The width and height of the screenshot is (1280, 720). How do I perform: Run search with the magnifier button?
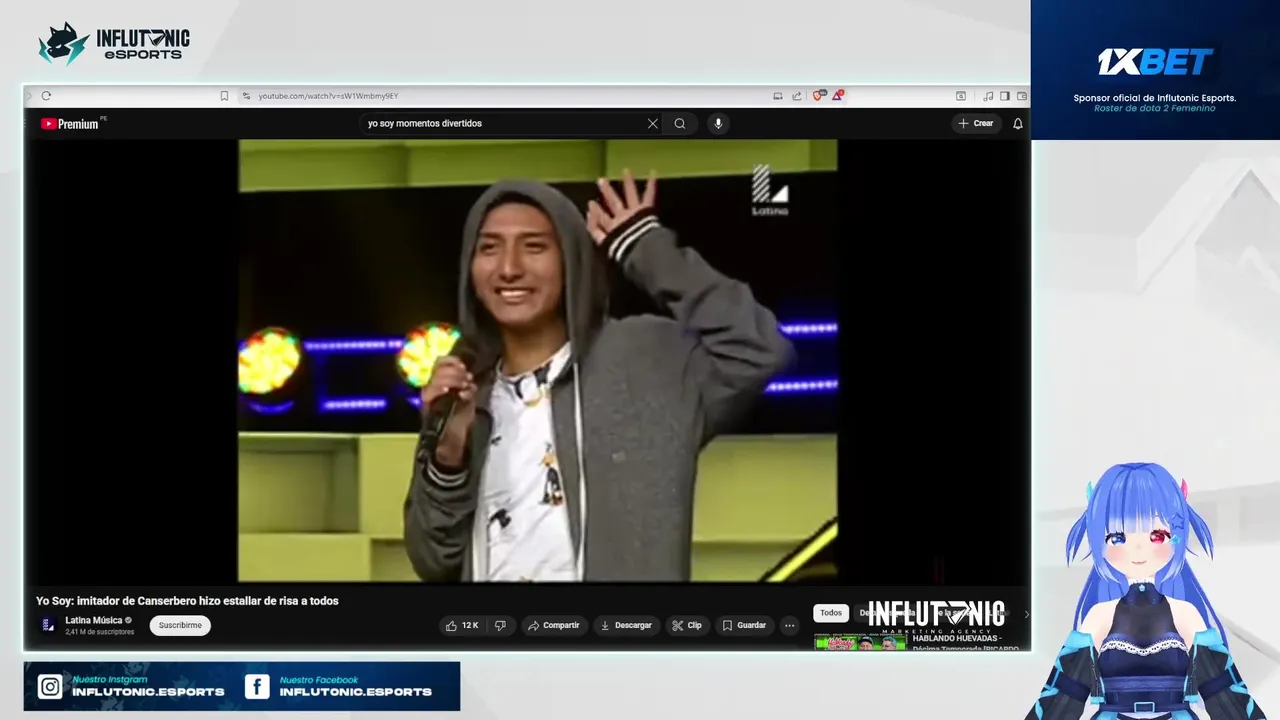680,124
